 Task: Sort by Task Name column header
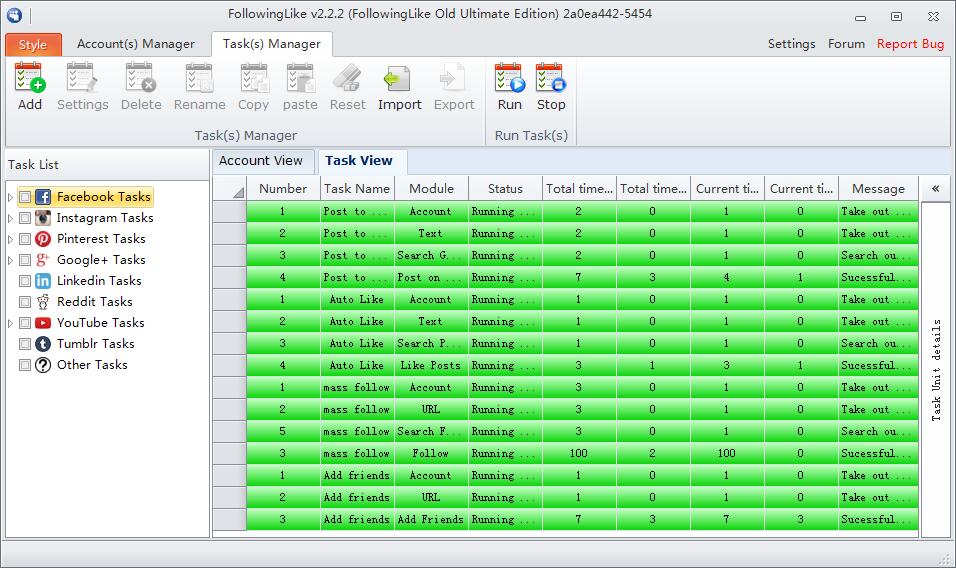pyautogui.click(x=357, y=188)
